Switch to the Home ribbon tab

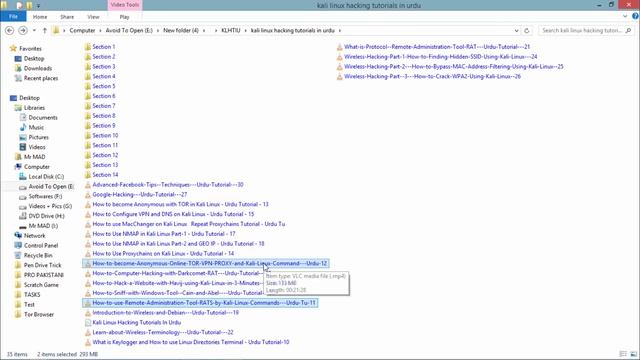(x=40, y=17)
